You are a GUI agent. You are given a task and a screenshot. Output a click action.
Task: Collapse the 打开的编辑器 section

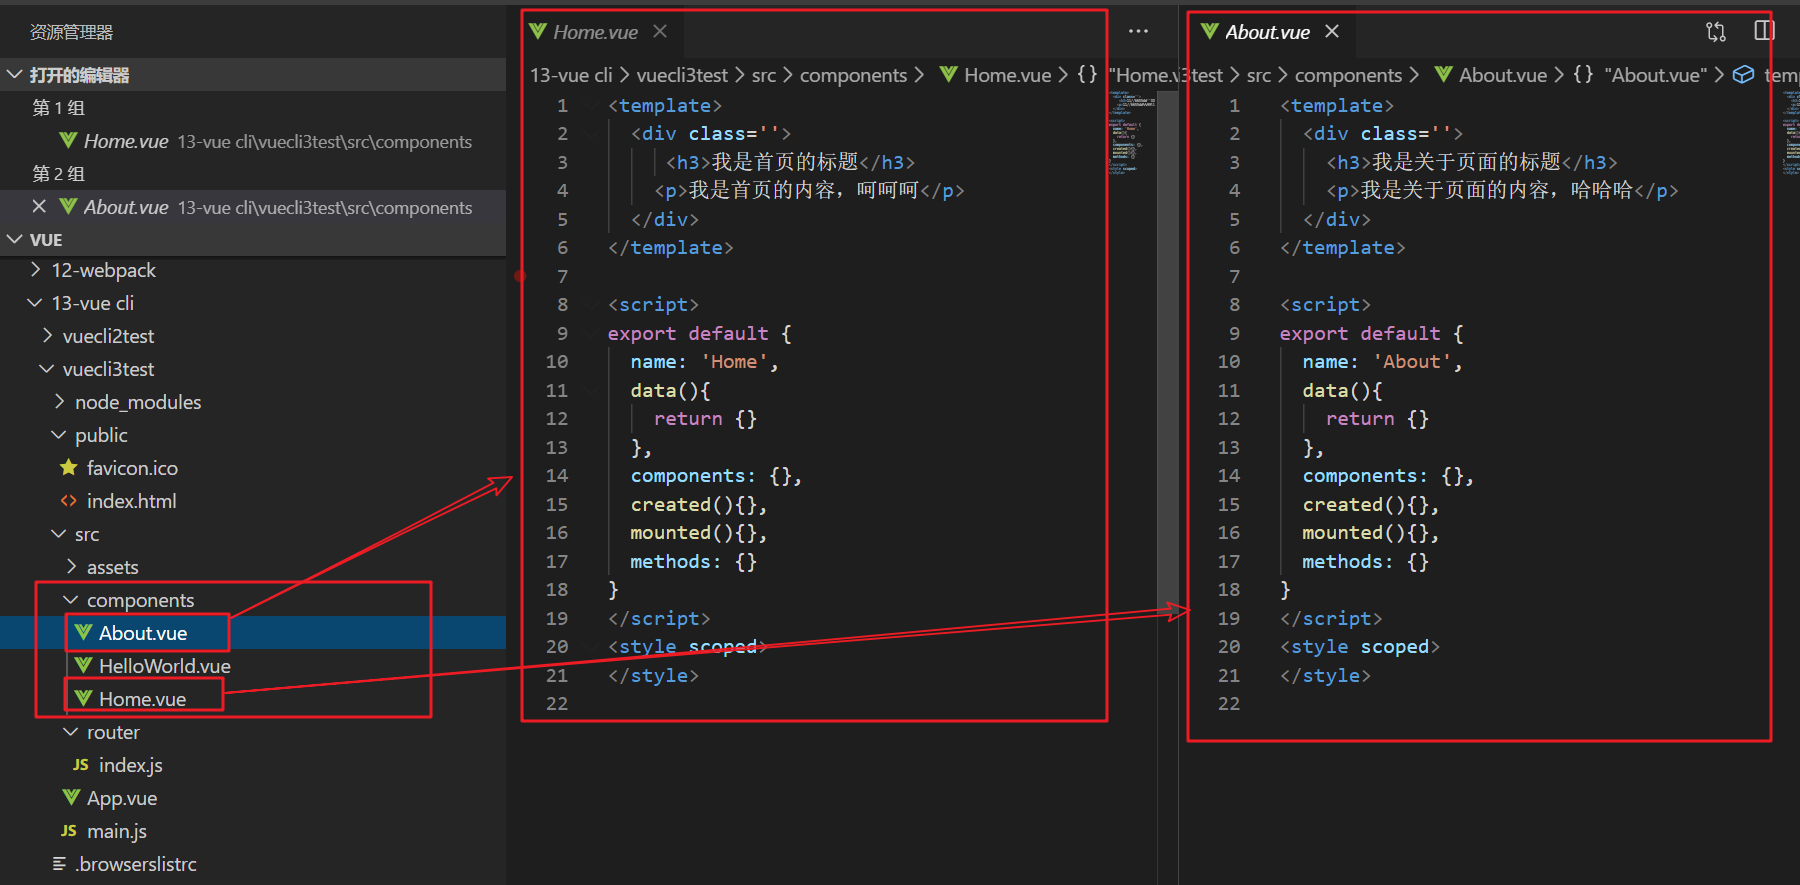tap(15, 75)
